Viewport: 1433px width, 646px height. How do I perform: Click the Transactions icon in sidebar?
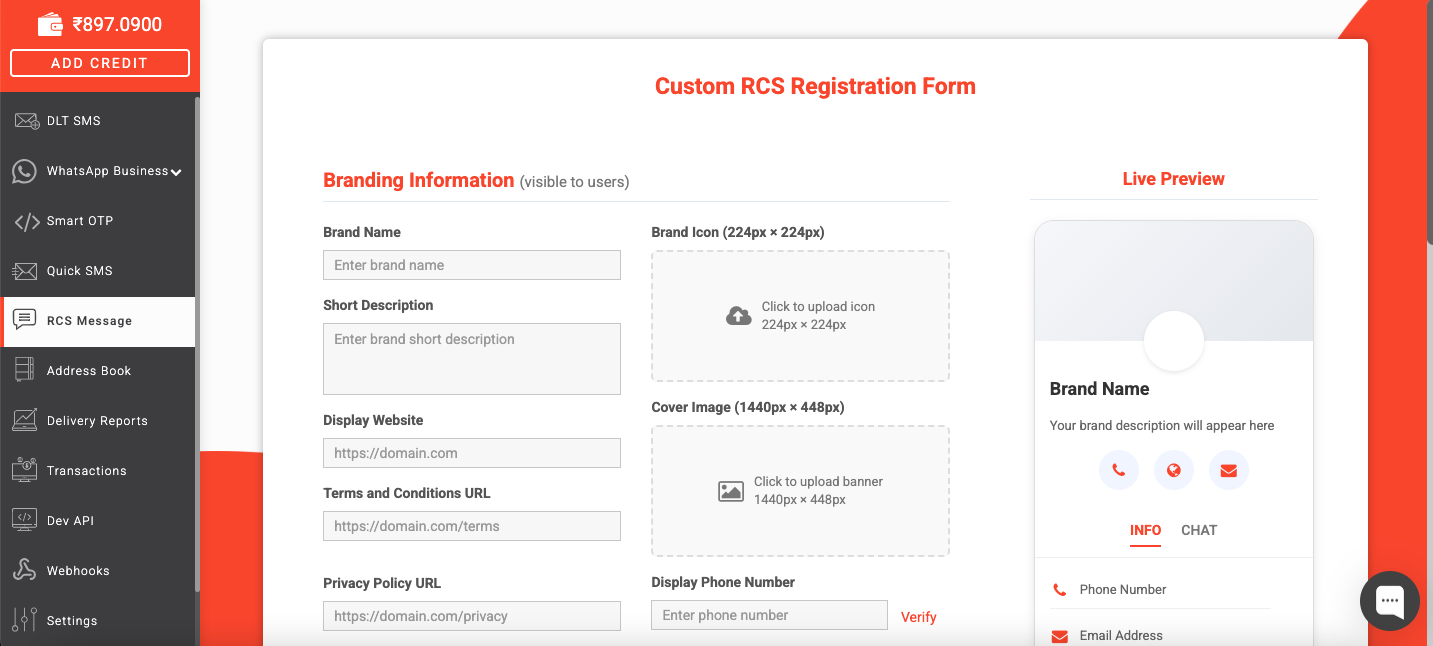pos(25,470)
